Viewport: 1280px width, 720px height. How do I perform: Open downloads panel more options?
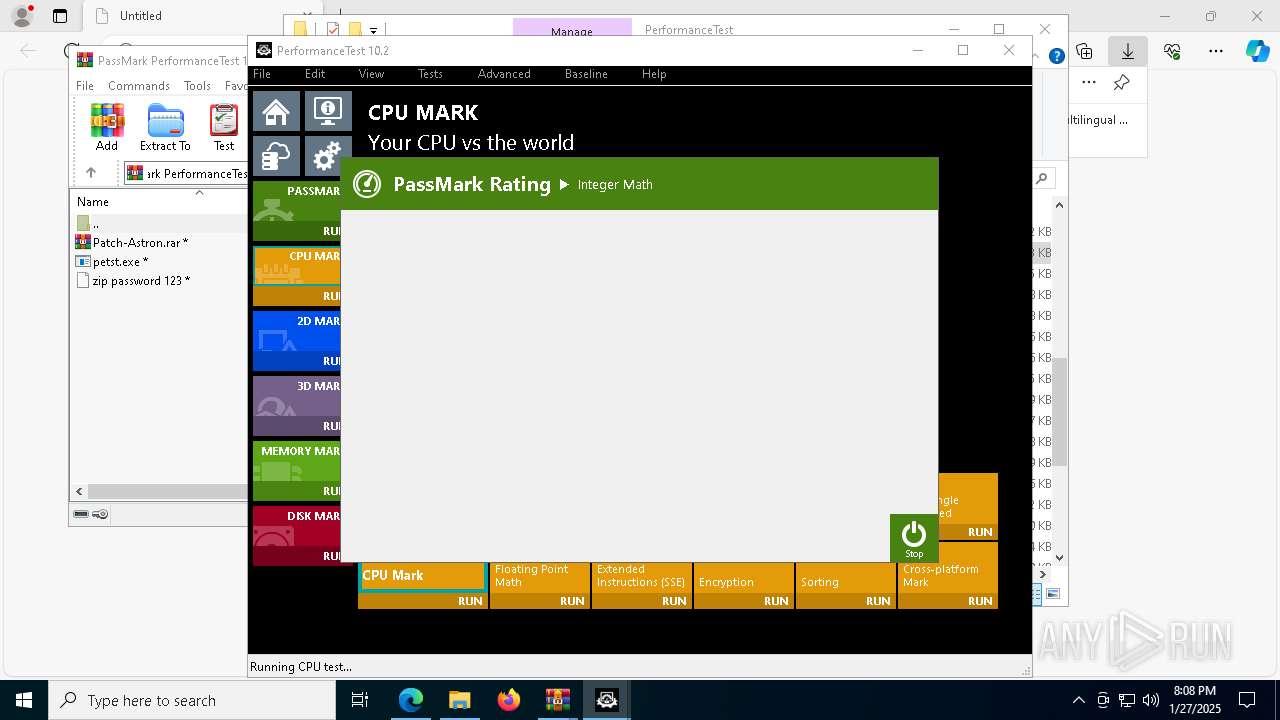1089,82
